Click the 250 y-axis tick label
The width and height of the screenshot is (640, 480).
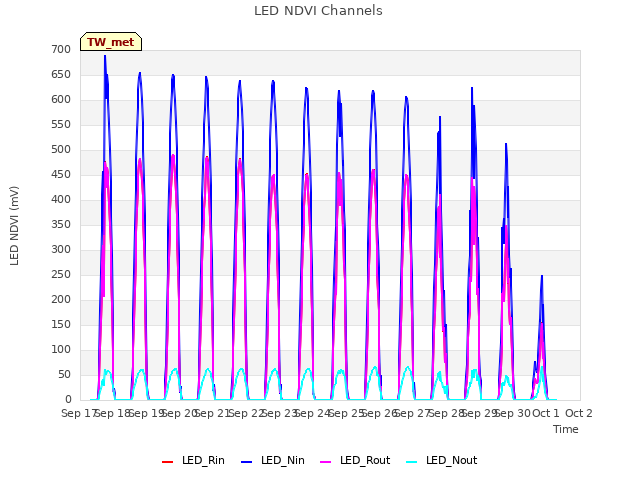click(x=61, y=275)
